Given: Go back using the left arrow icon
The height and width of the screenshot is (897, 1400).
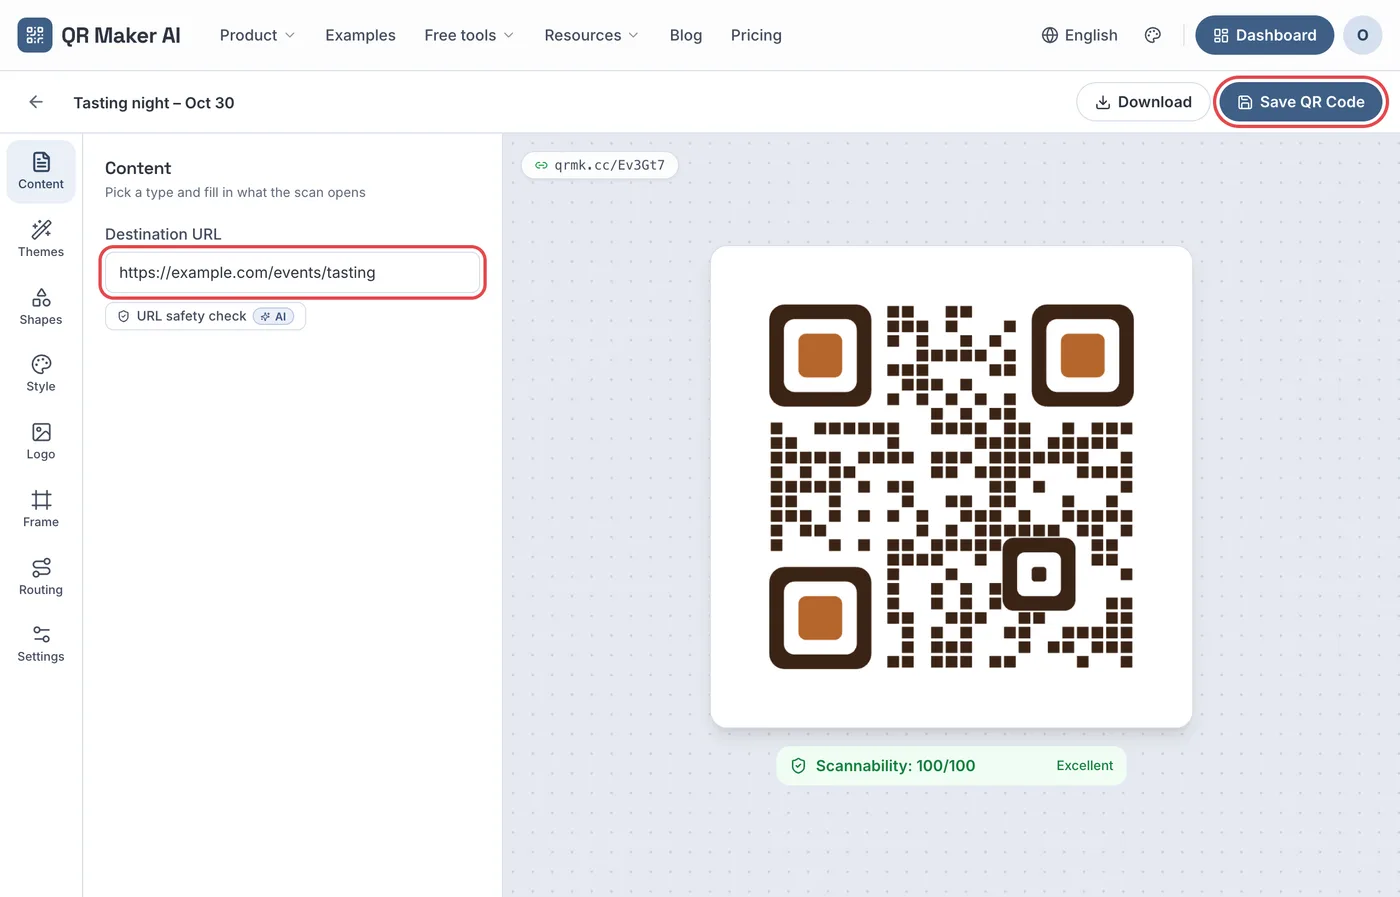Looking at the screenshot, I should click(x=36, y=102).
